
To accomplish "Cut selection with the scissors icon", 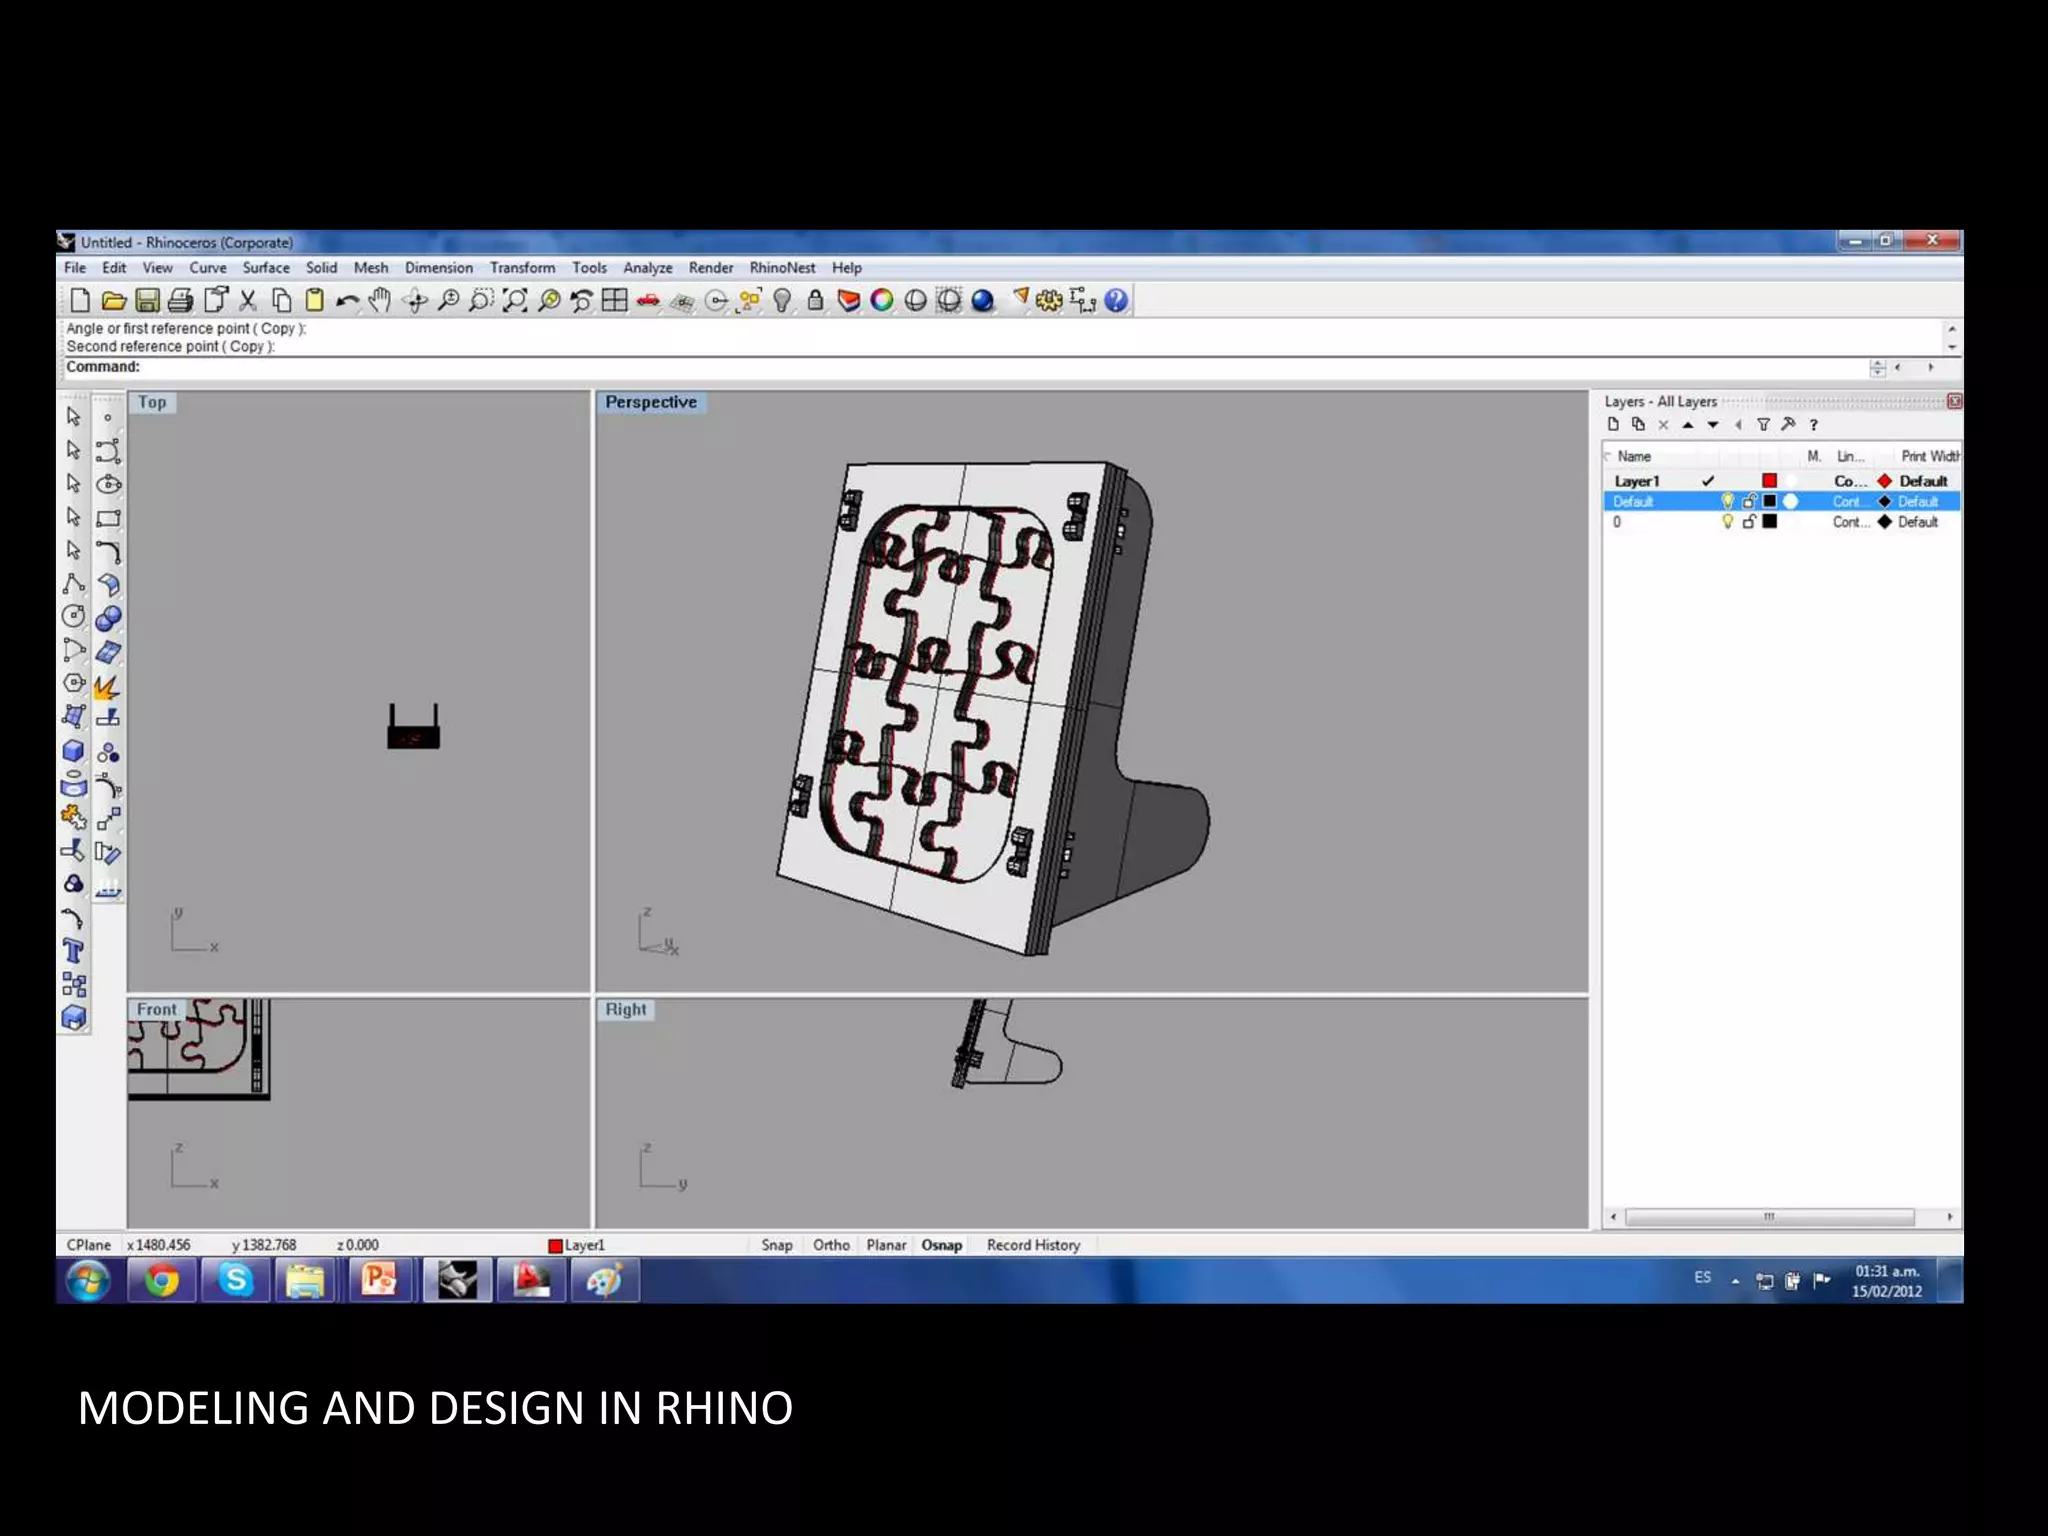I will coord(248,300).
